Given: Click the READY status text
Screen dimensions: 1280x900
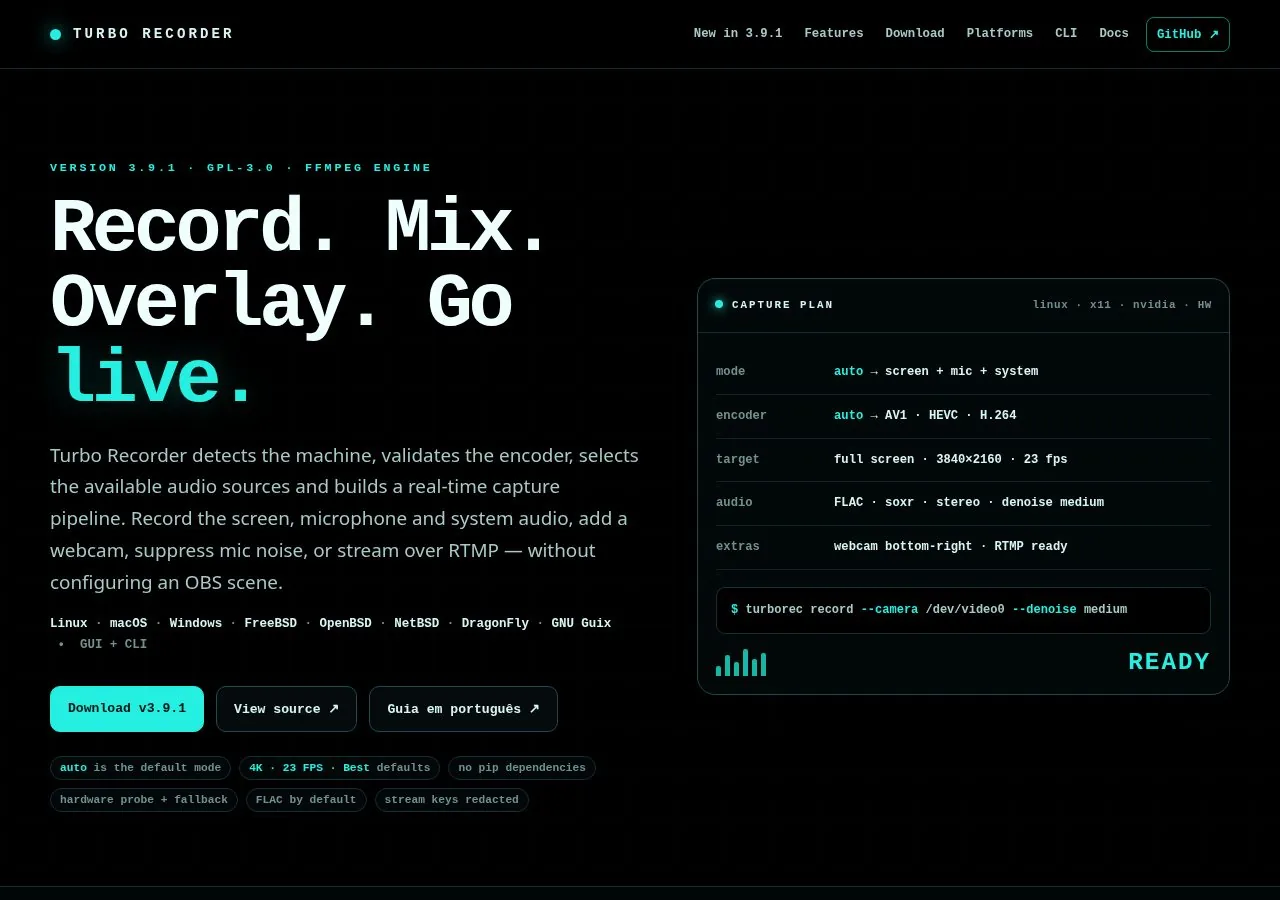Looking at the screenshot, I should 1169,662.
